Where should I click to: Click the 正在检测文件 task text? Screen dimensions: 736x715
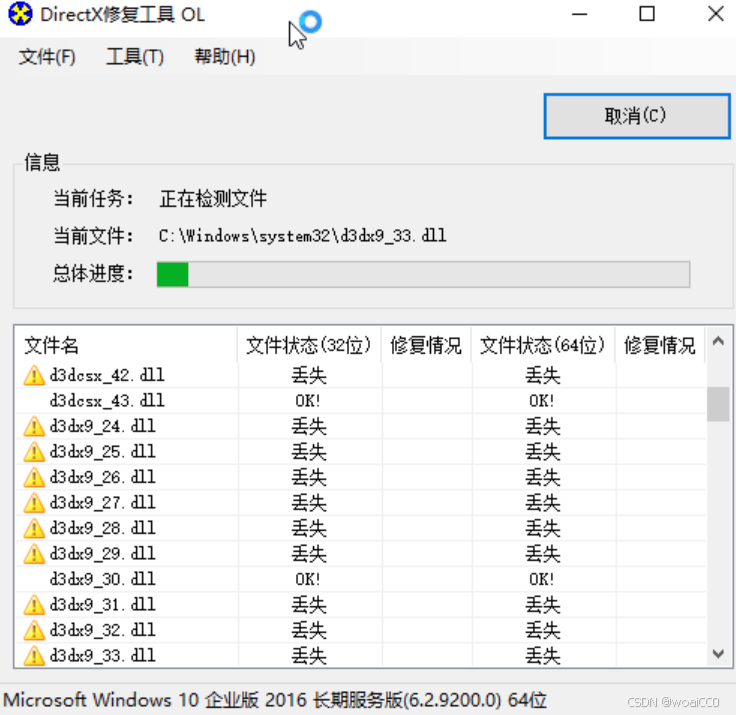click(213, 198)
